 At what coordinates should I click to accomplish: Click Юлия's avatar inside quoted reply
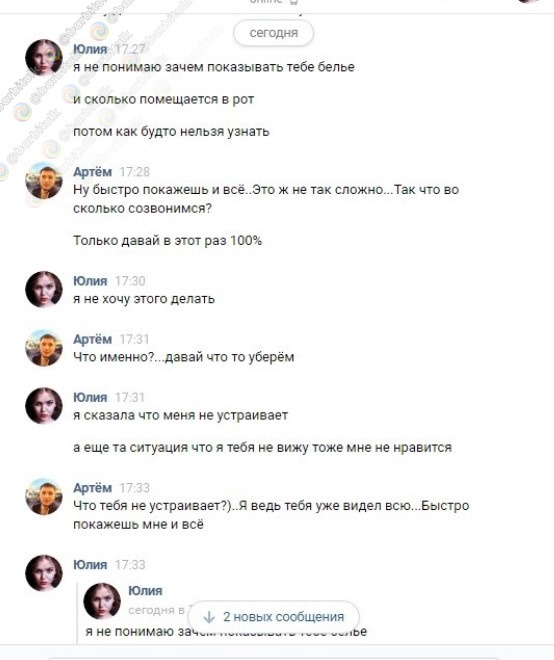[x=102, y=601]
